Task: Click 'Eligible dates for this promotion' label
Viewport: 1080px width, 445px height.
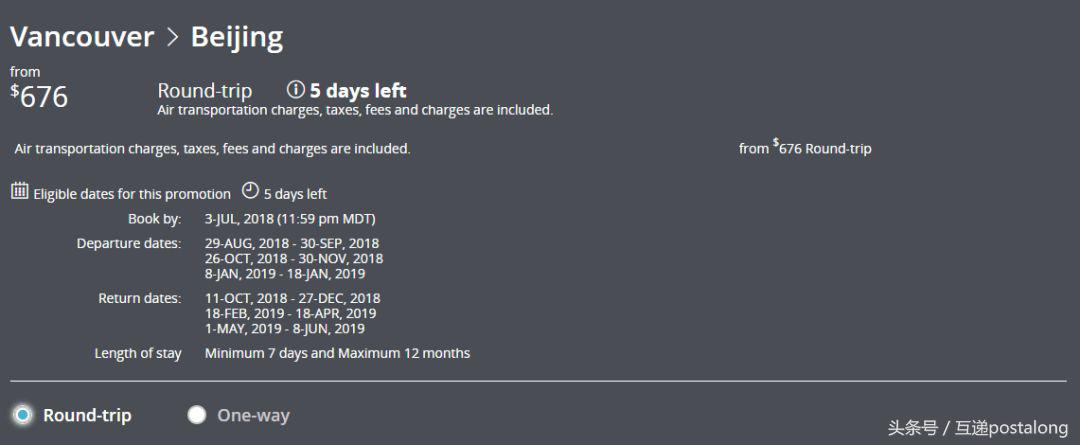Action: pos(132,194)
